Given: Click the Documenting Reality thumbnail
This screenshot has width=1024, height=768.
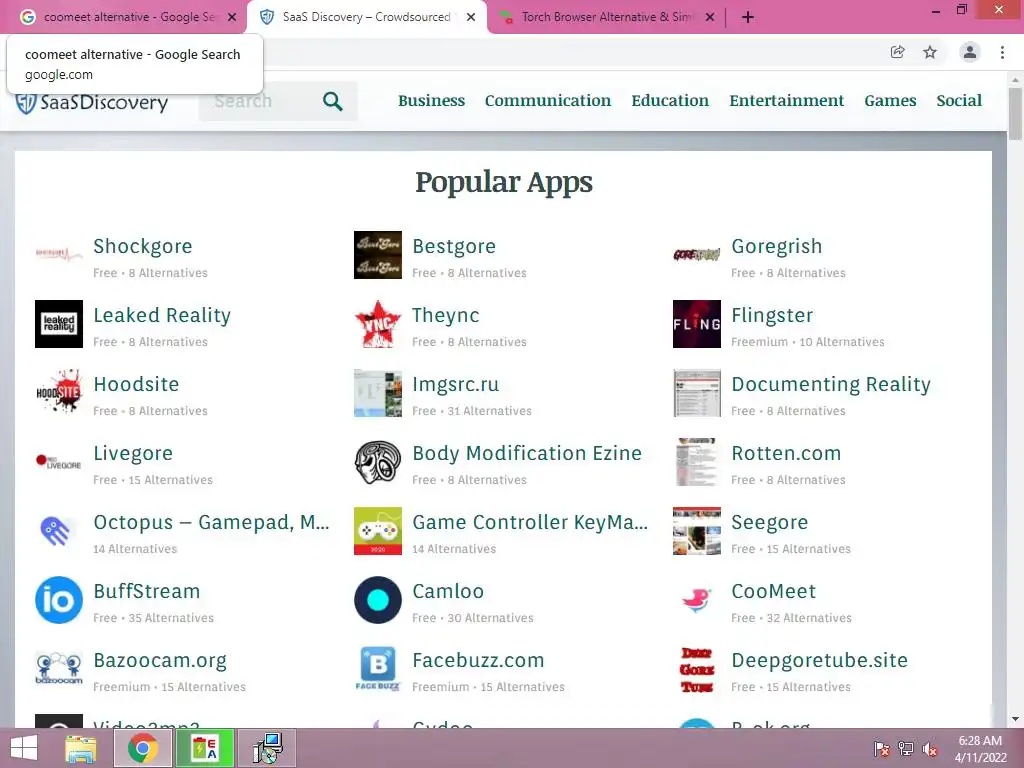Looking at the screenshot, I should 697,393.
